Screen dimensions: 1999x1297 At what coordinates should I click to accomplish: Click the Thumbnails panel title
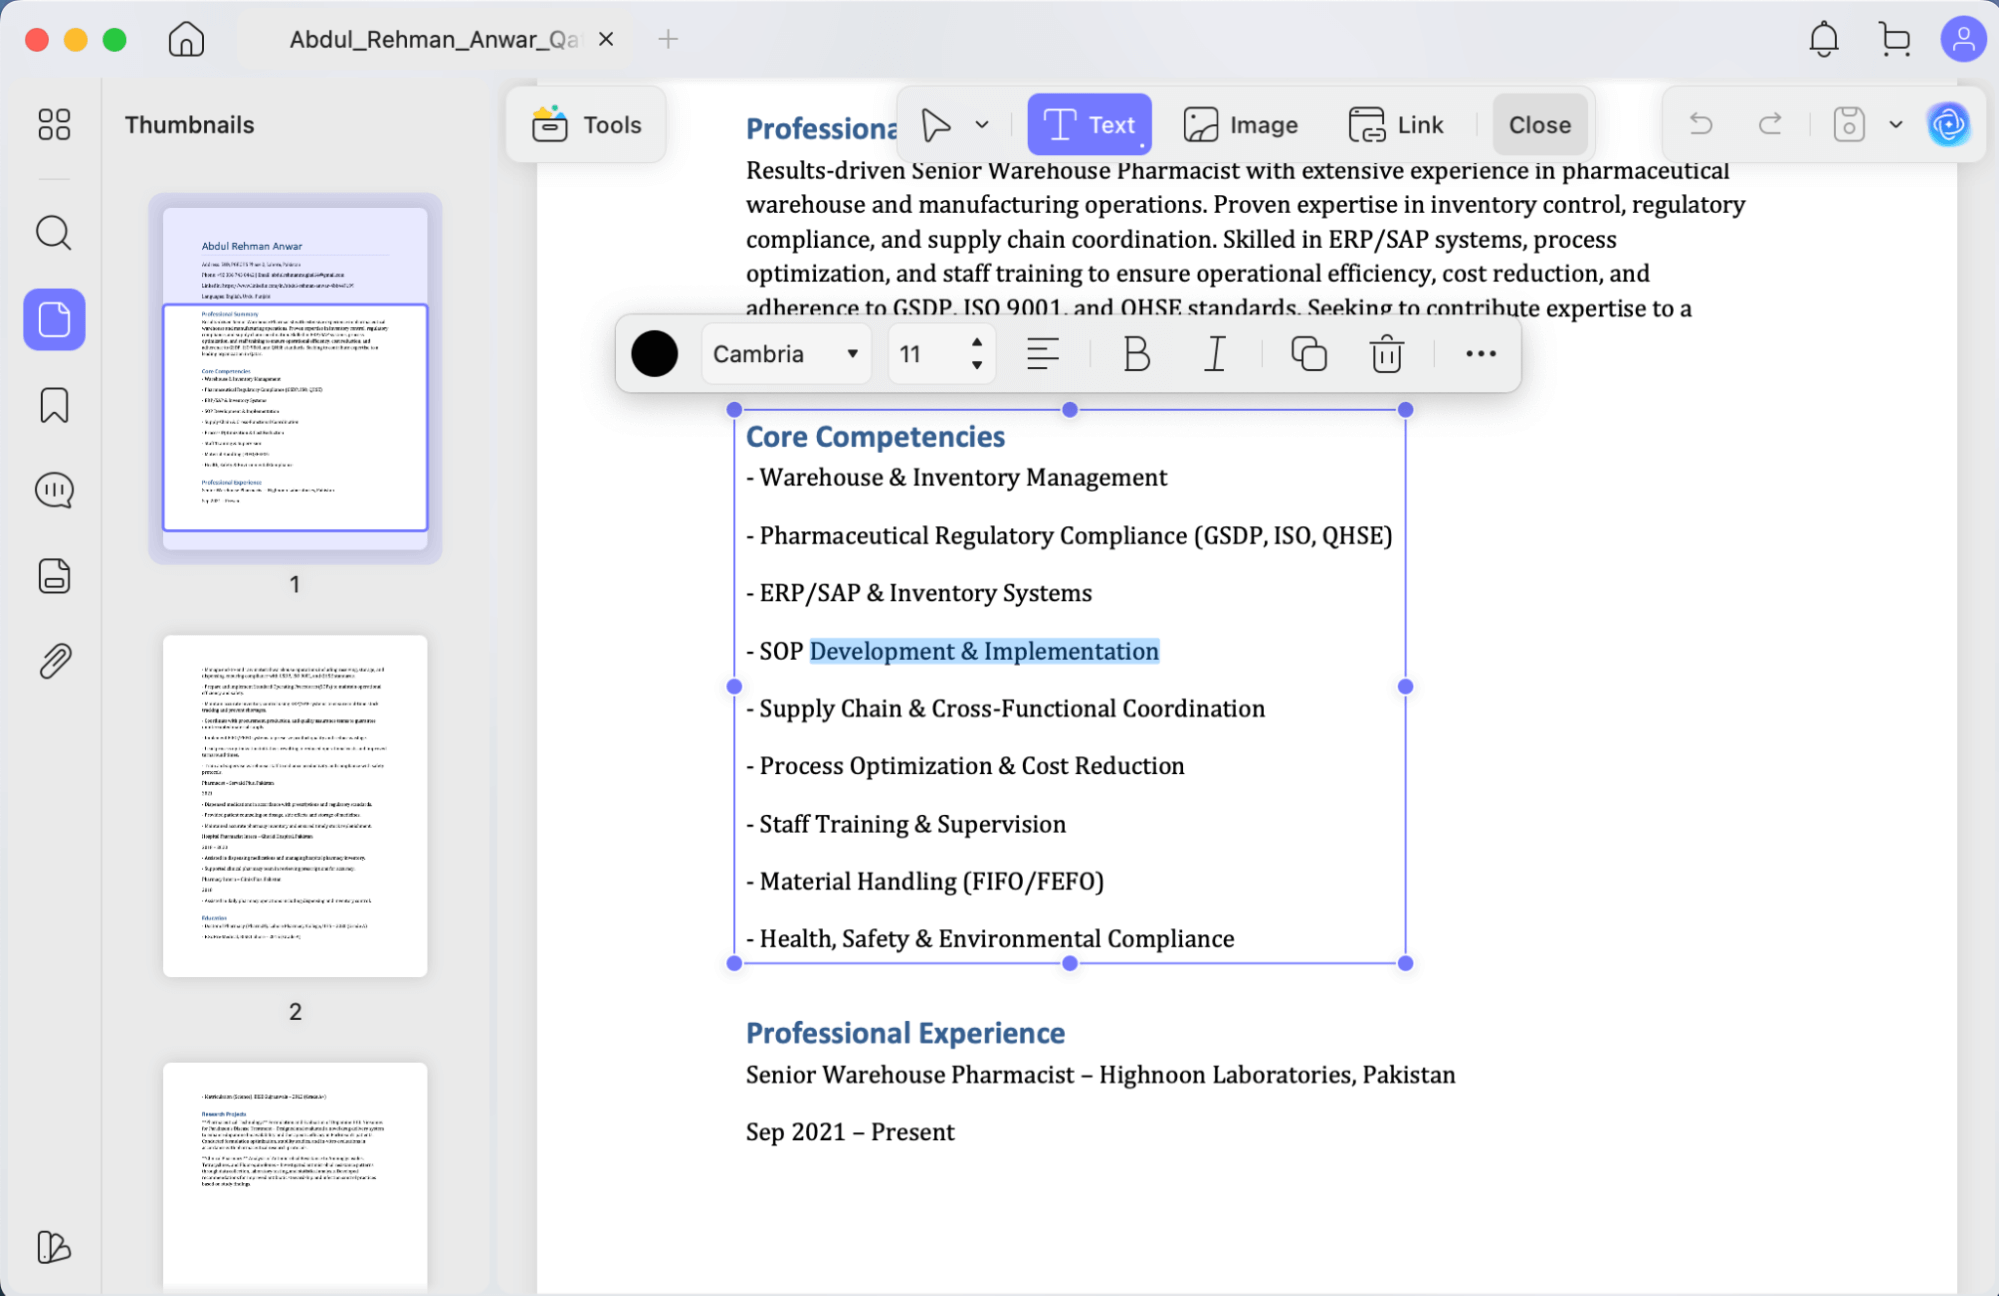point(189,125)
